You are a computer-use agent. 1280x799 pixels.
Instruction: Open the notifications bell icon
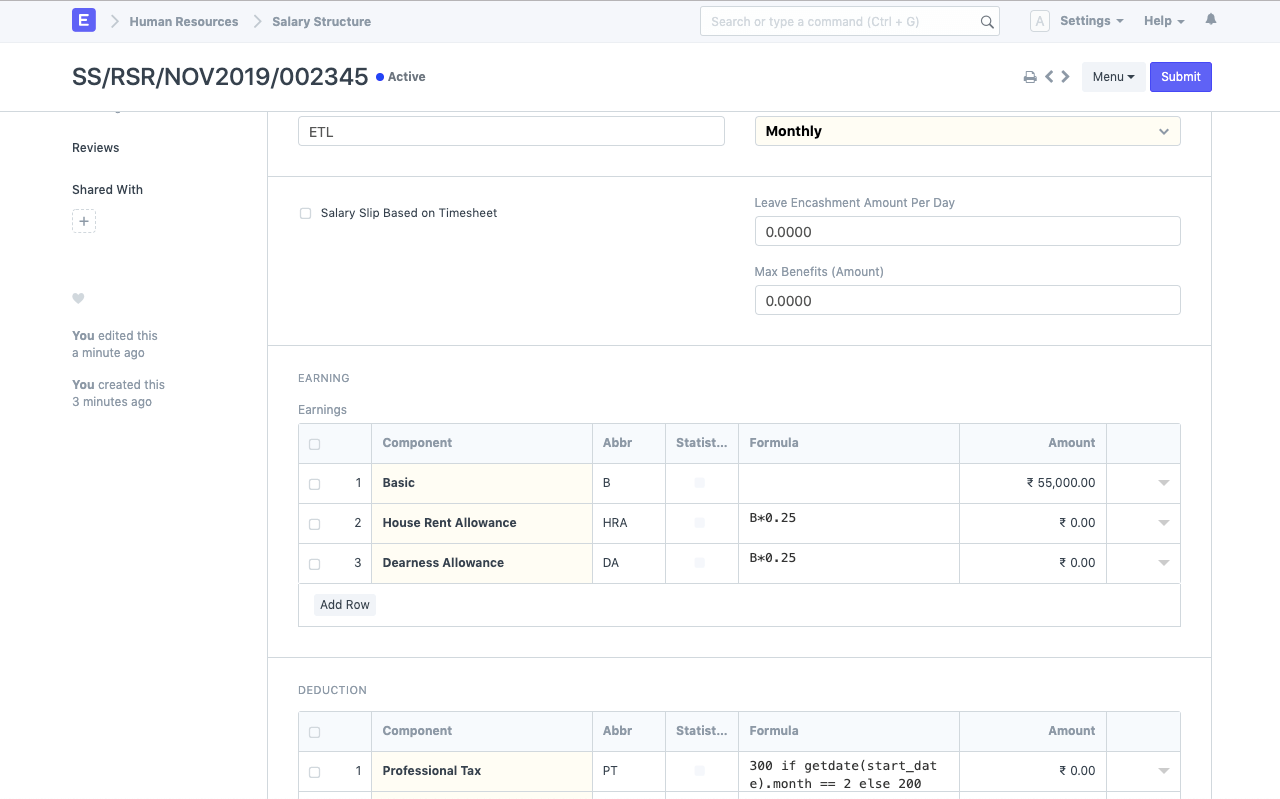pyautogui.click(x=1211, y=20)
